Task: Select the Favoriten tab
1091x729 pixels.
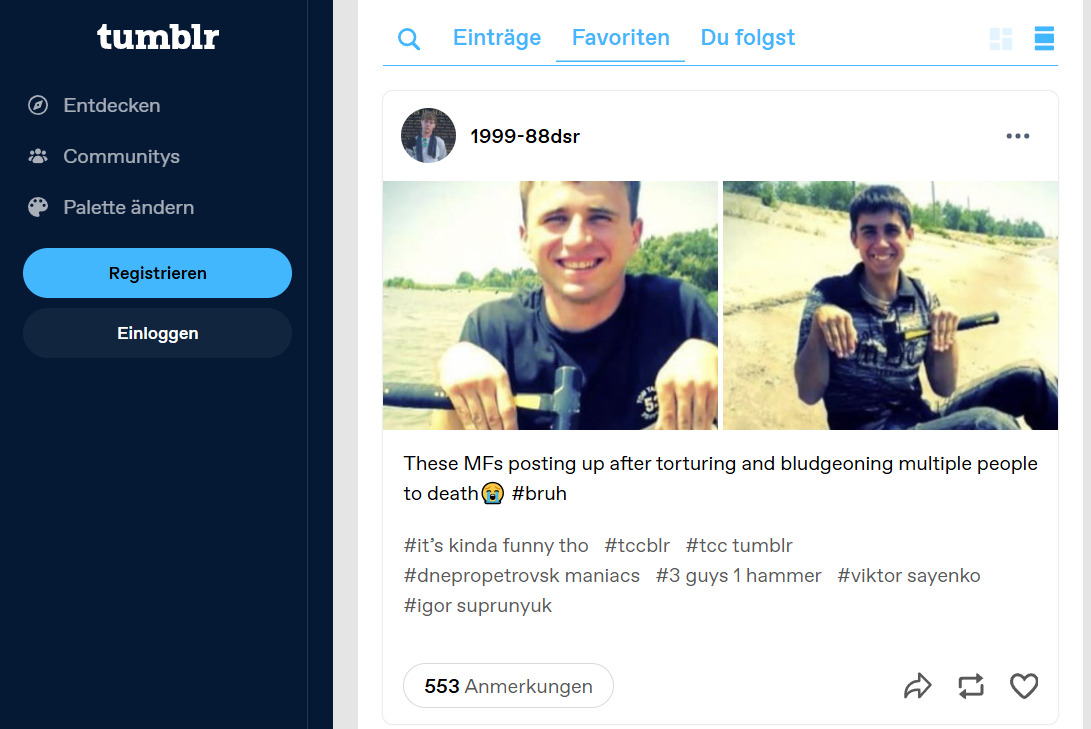Action: point(620,38)
